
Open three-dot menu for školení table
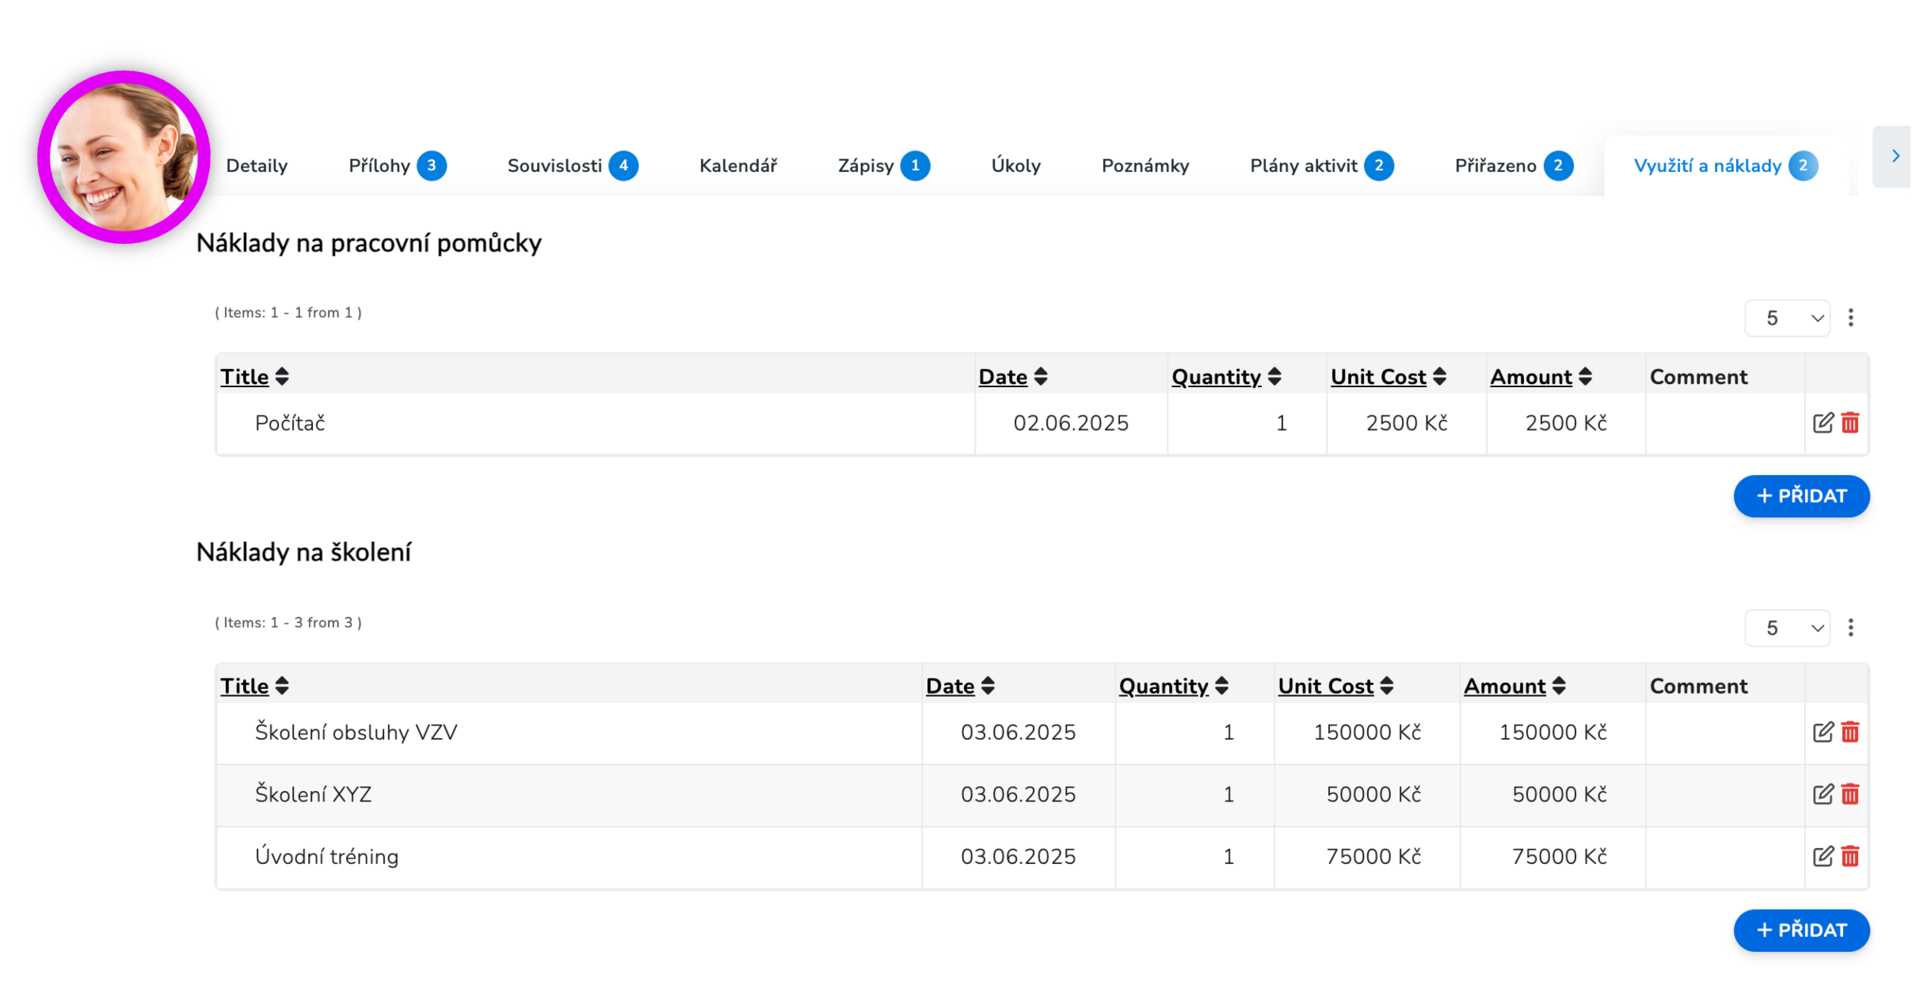[x=1851, y=628]
